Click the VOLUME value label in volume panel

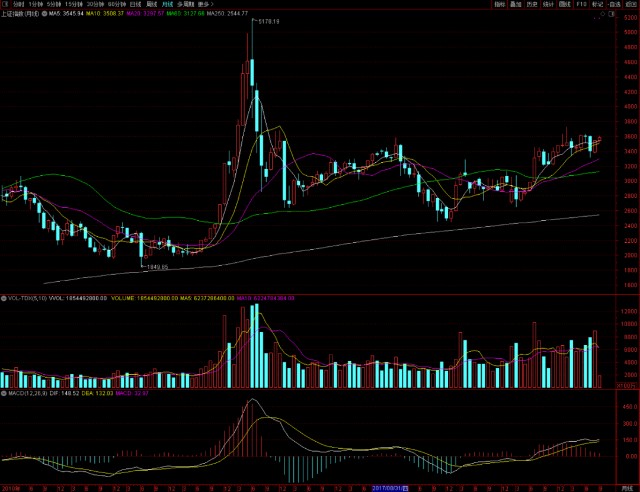click(144, 298)
